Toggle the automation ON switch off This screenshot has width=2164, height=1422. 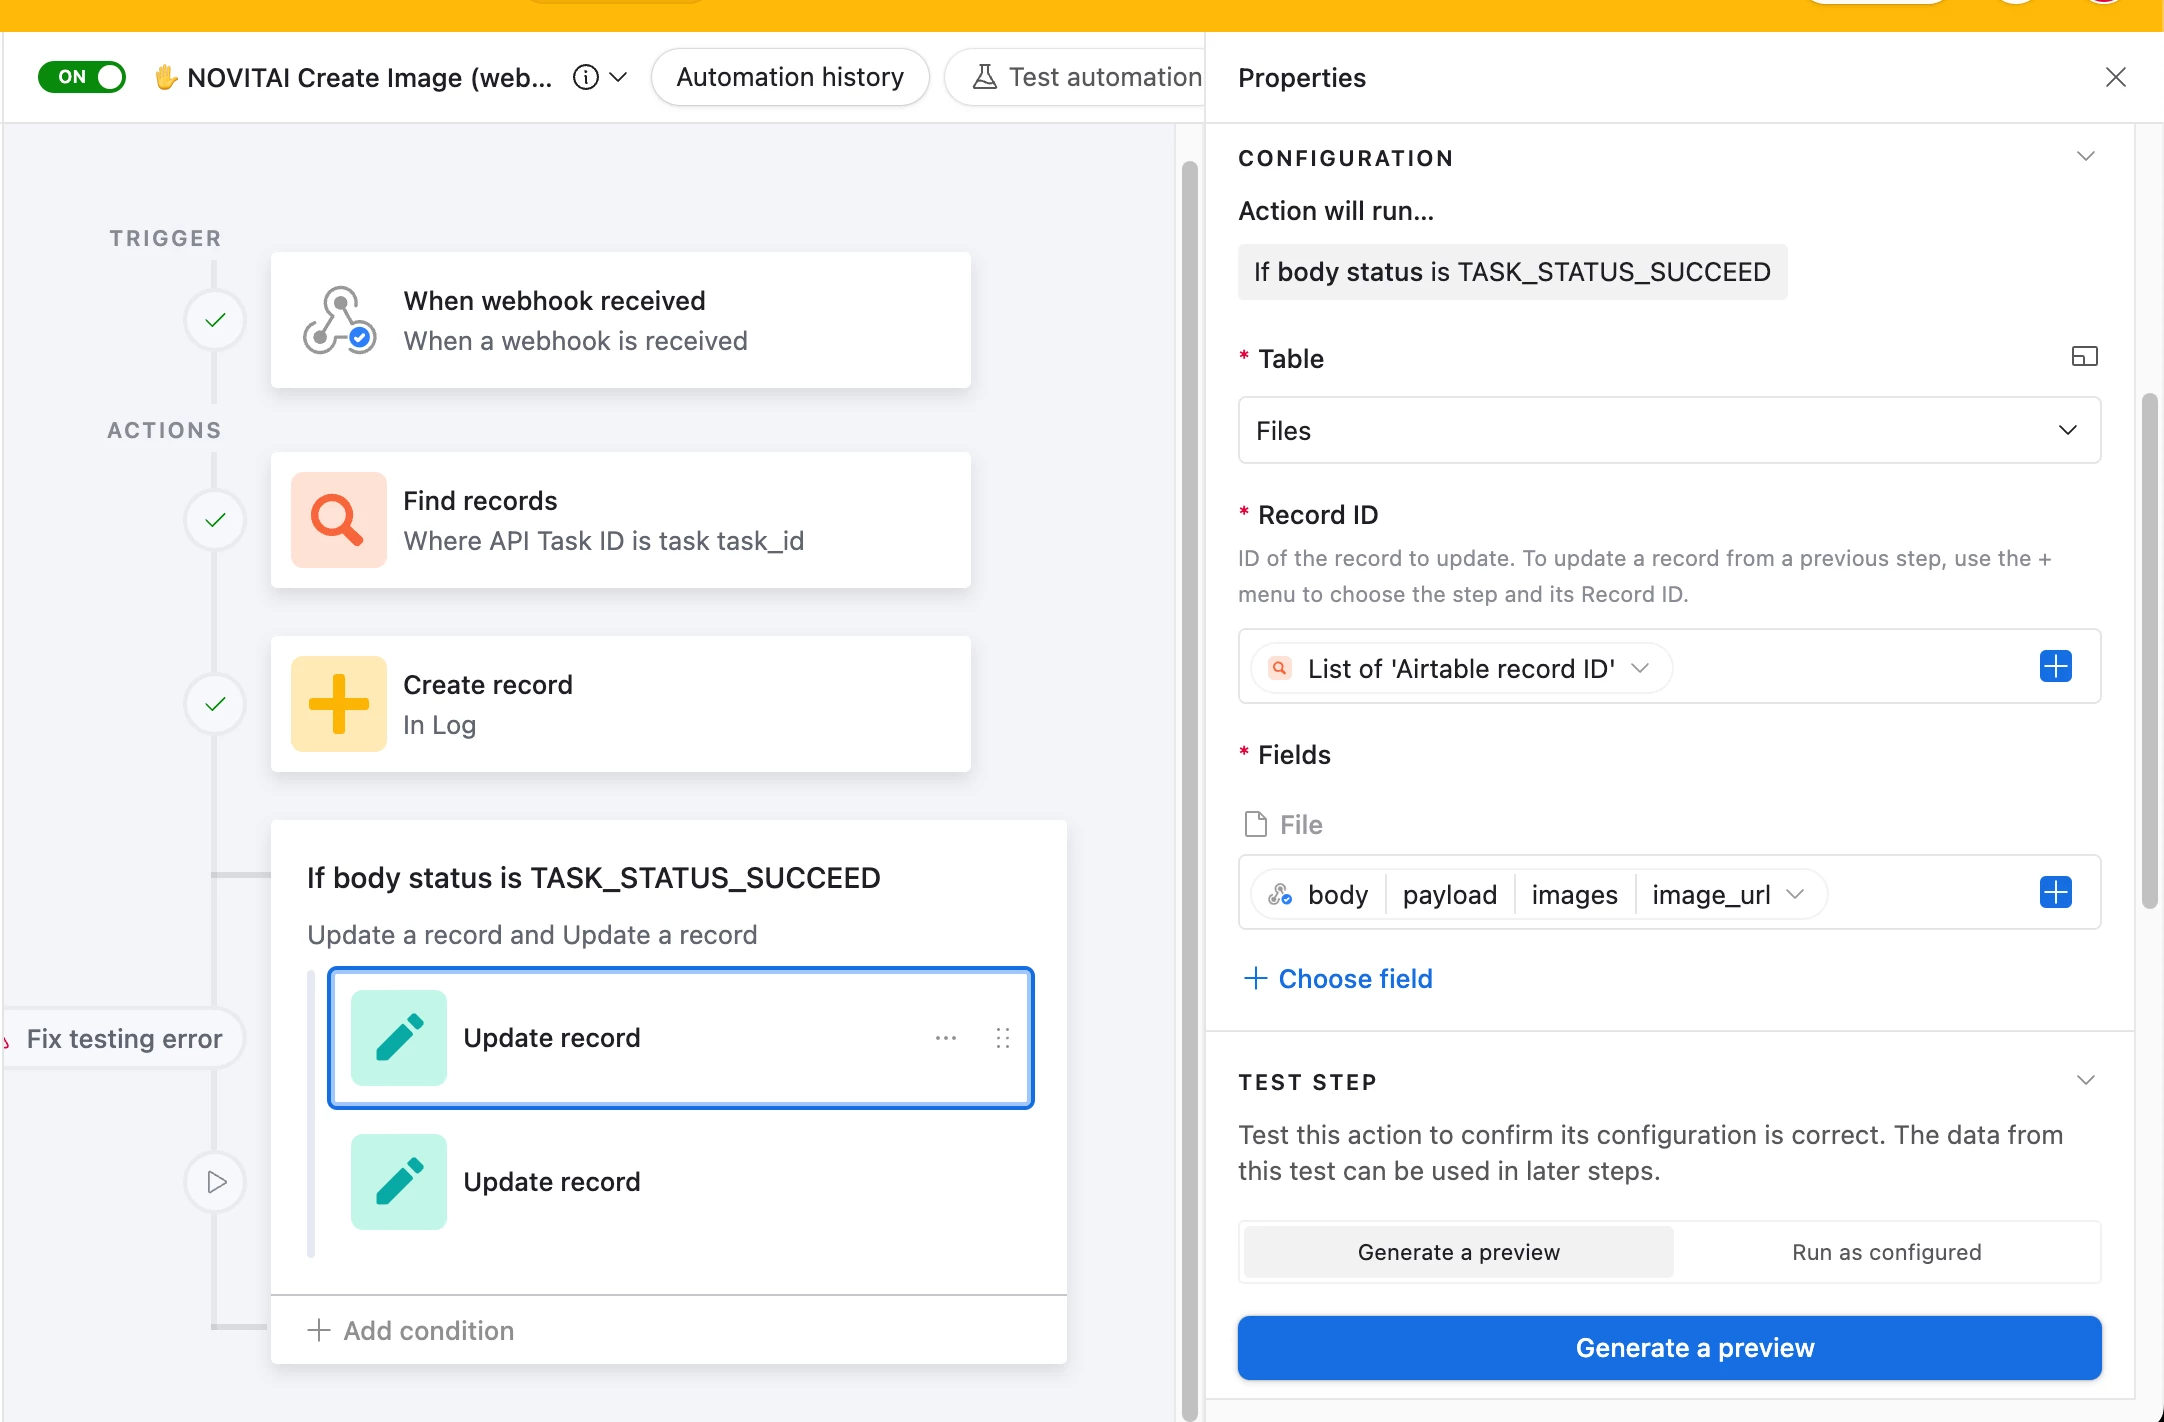82,77
